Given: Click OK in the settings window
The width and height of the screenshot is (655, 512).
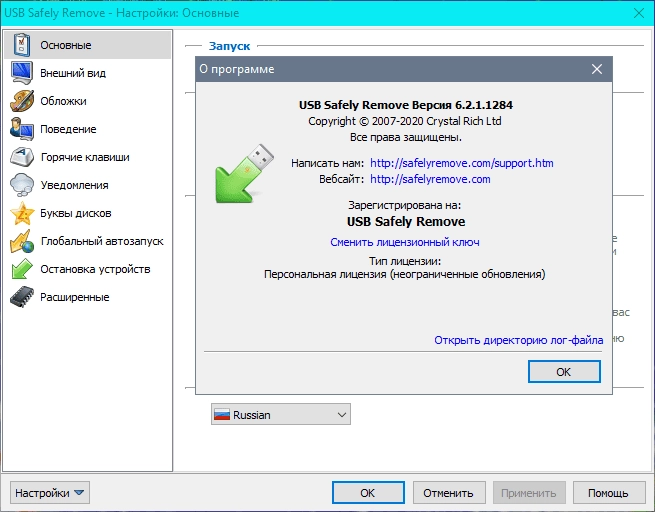Looking at the screenshot, I should point(368,493).
